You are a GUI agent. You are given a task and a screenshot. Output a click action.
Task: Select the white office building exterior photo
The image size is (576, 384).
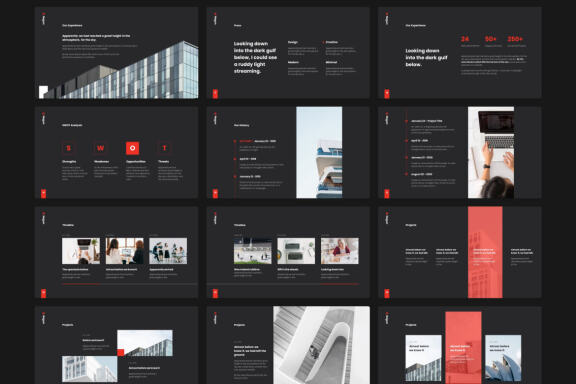coord(253,251)
